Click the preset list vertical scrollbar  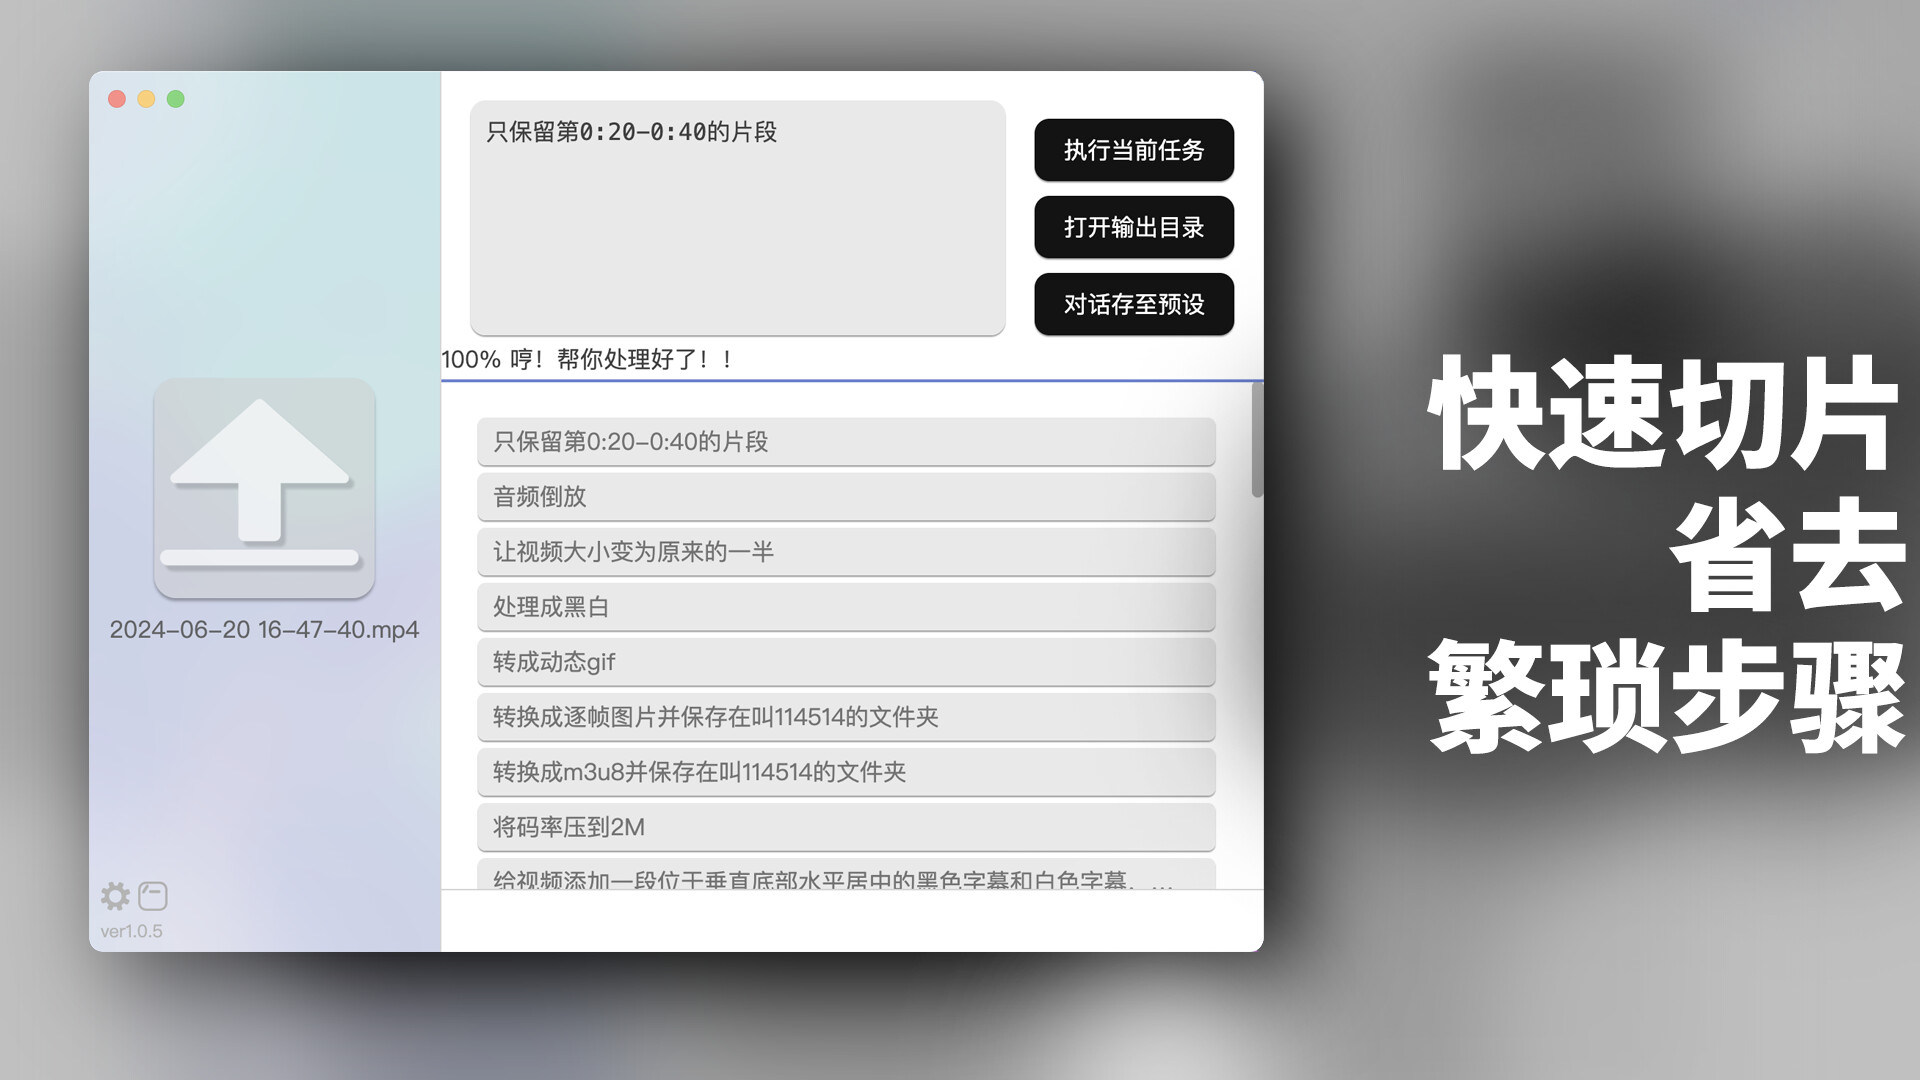[1257, 440]
